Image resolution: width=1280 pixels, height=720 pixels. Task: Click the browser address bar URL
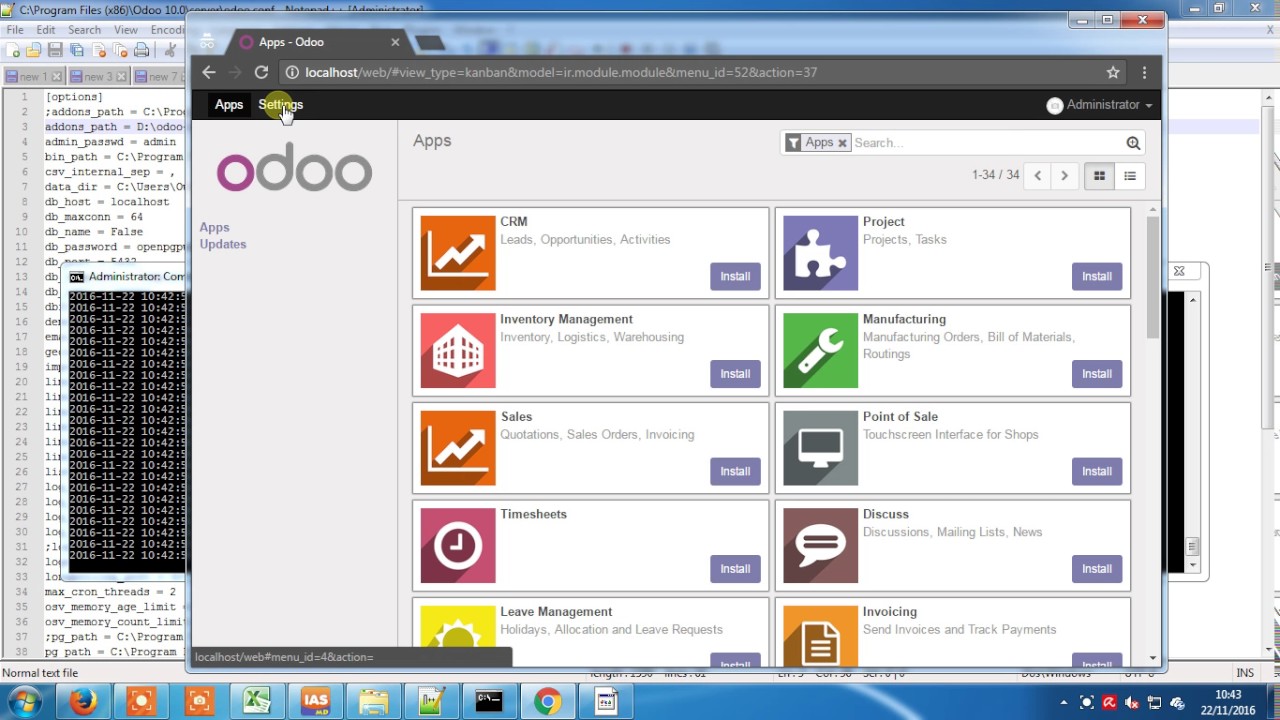point(561,72)
